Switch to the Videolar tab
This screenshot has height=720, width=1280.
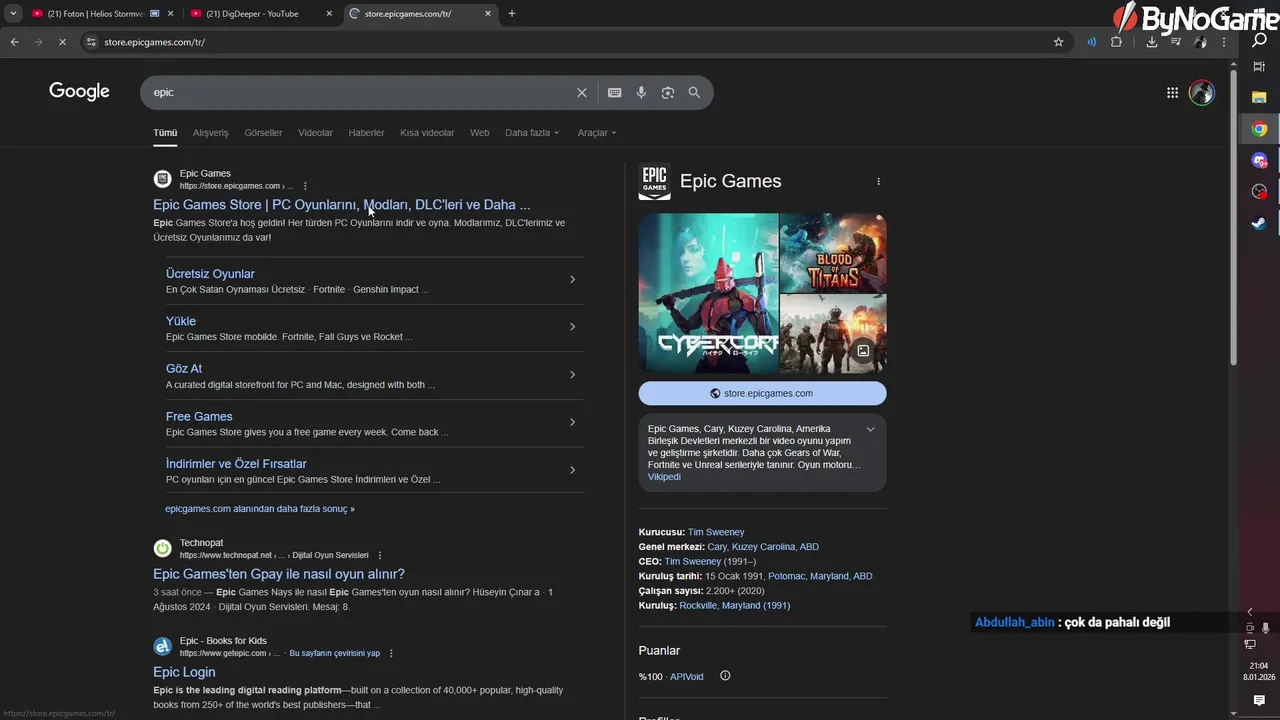click(315, 133)
